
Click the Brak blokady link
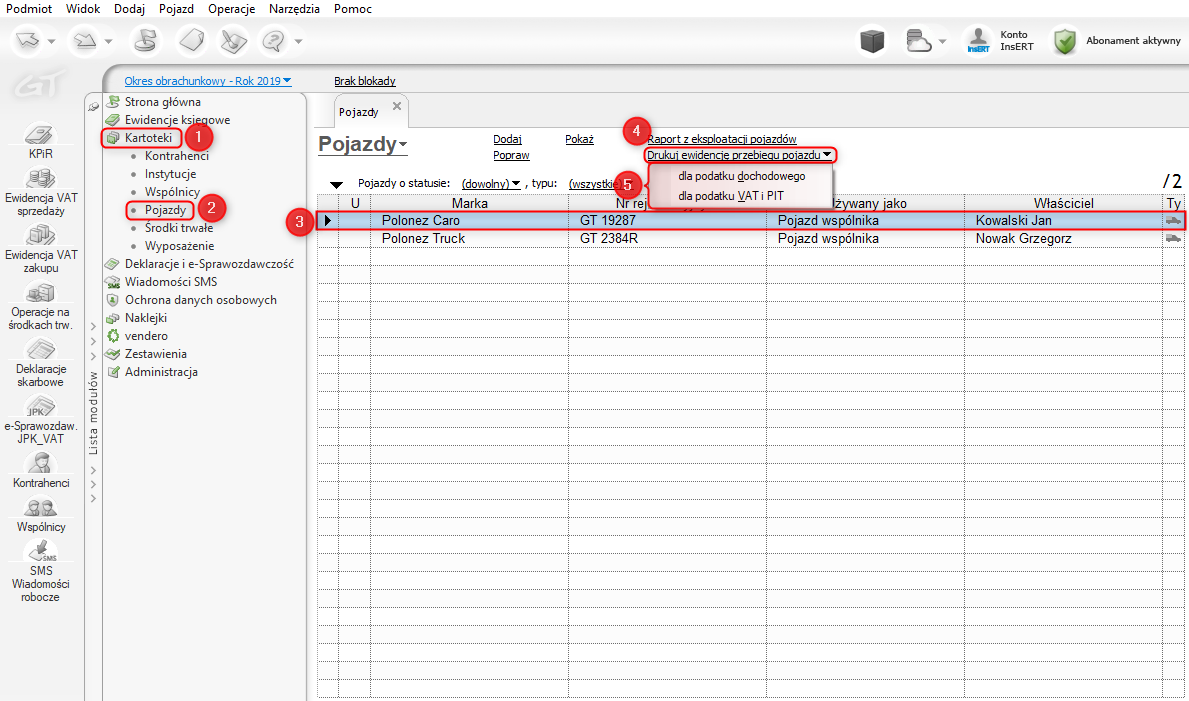[365, 80]
